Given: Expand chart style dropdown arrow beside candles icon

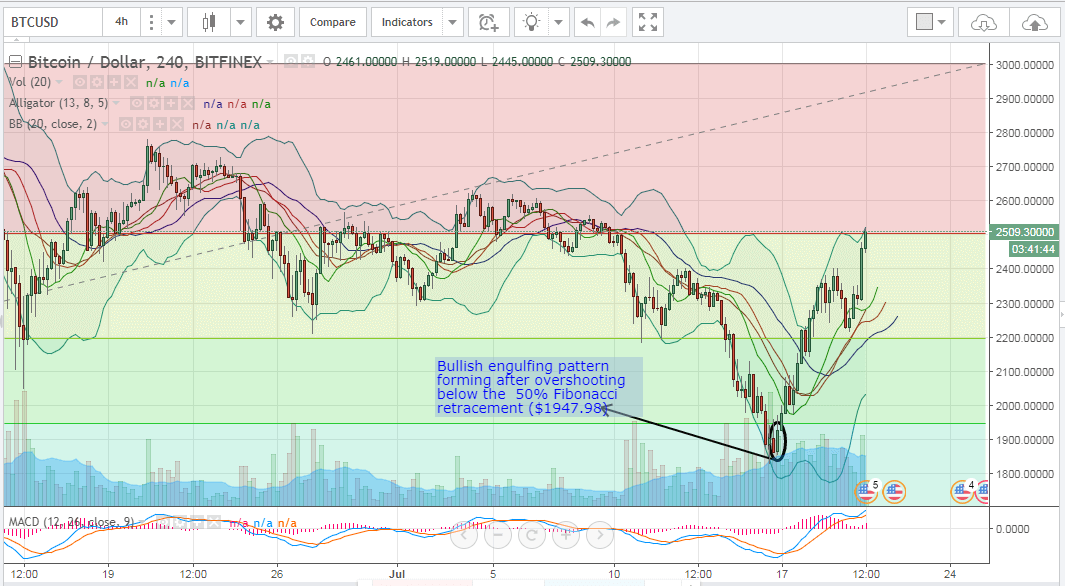Looking at the screenshot, I should [x=240, y=22].
